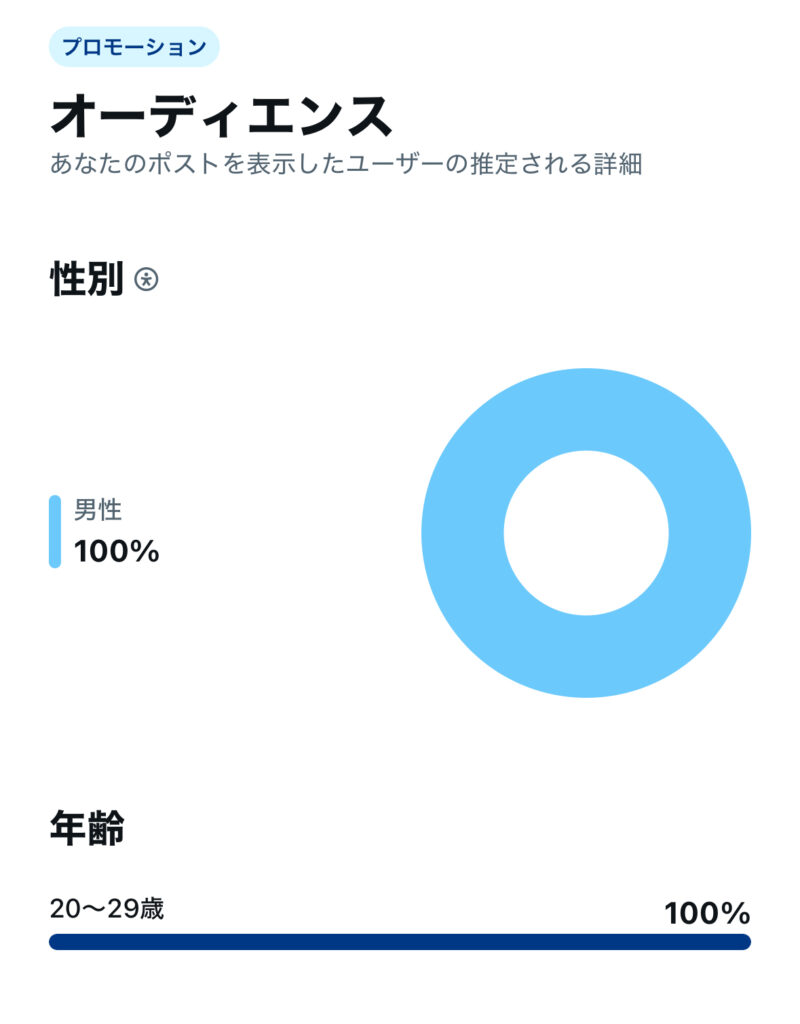This screenshot has width=800, height=1024.
Task: Tap the プロモーション badge
Action: coord(134,47)
